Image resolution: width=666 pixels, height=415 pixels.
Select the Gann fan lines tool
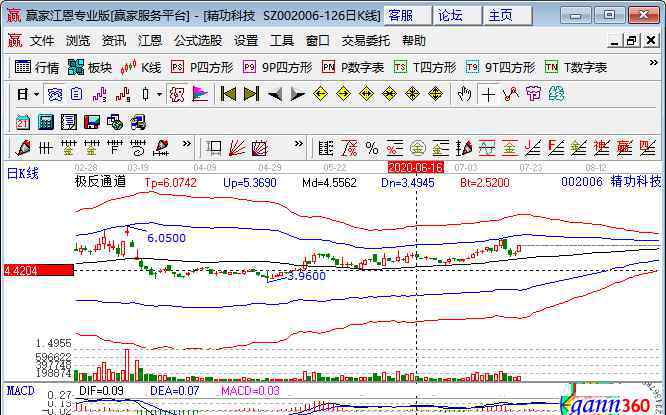coord(237,148)
